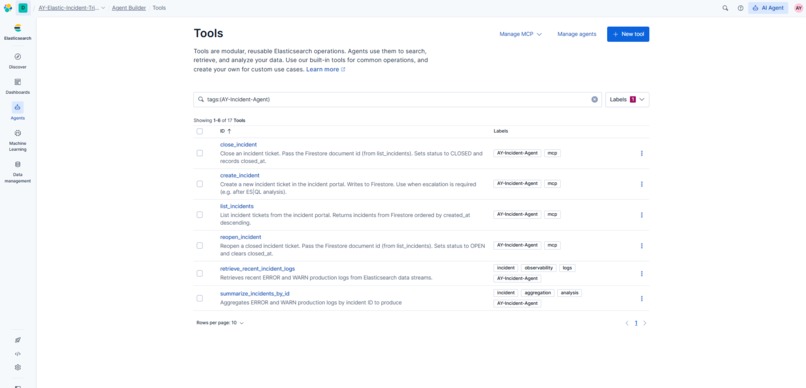Sort the table by ID column
The image size is (806, 388).
point(225,131)
